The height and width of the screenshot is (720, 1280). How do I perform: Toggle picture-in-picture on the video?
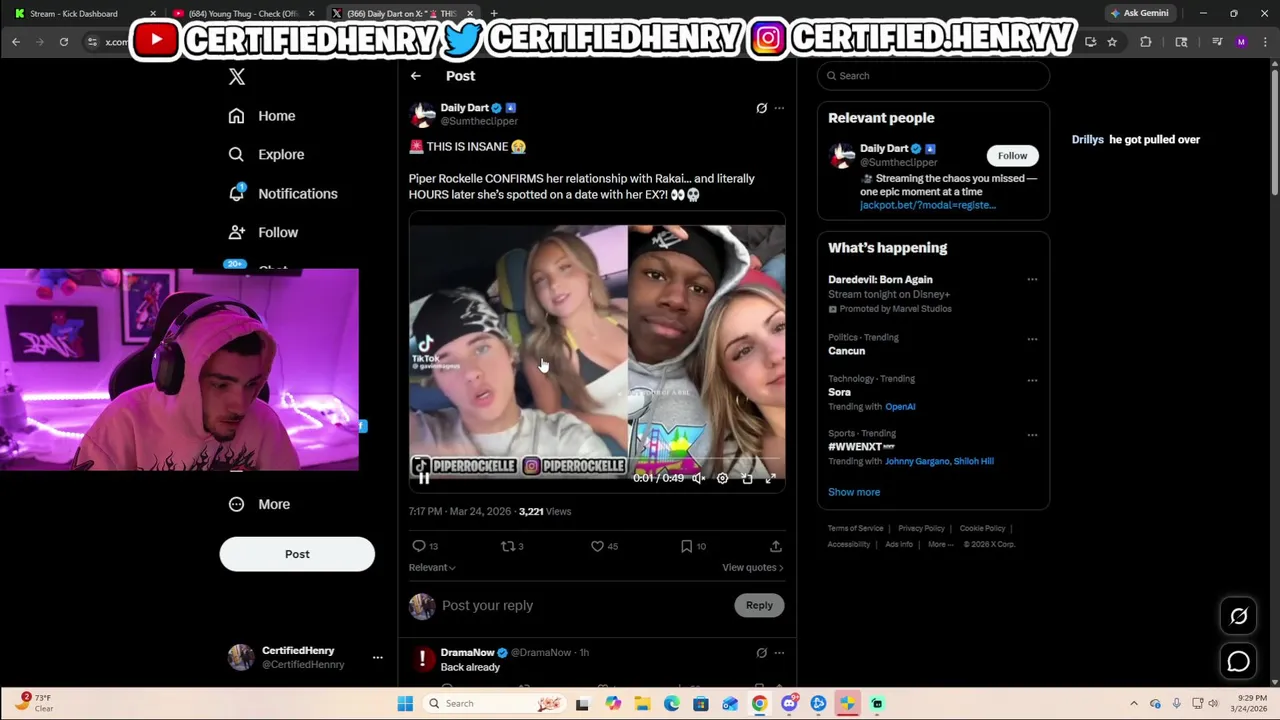[747, 478]
